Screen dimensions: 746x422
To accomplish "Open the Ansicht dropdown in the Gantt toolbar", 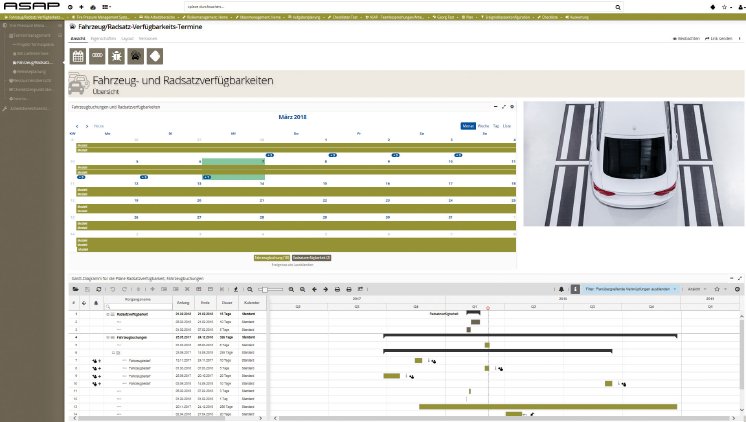I will click(x=695, y=288).
